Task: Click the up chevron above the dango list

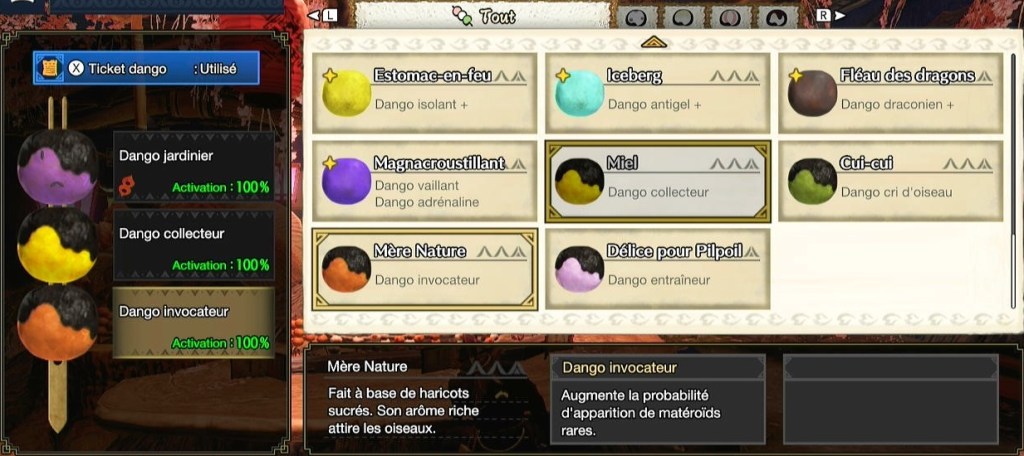Action: [x=654, y=42]
